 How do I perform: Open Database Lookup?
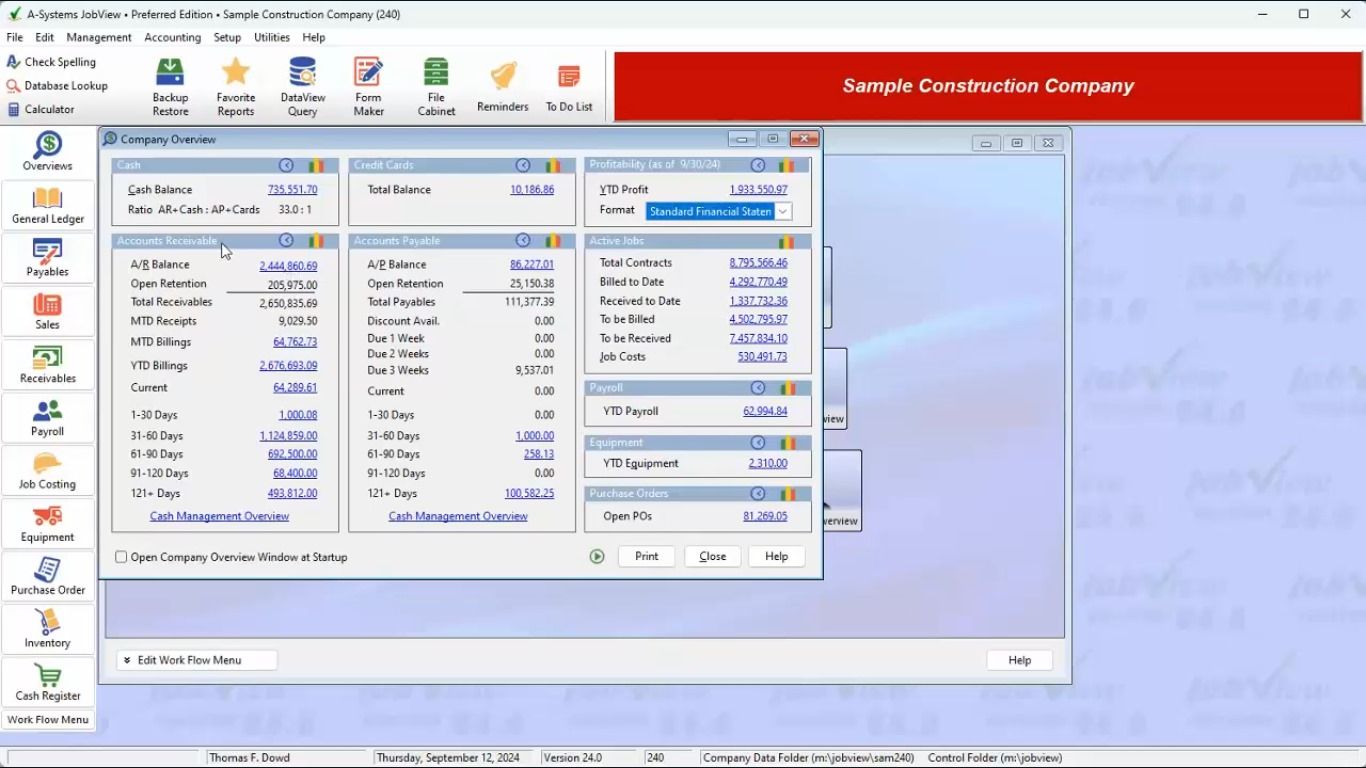57,86
